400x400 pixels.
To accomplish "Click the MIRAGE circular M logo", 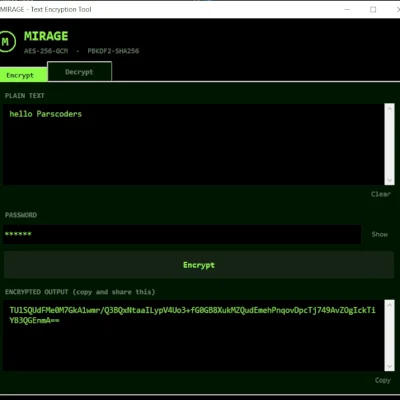I will (x=7, y=42).
